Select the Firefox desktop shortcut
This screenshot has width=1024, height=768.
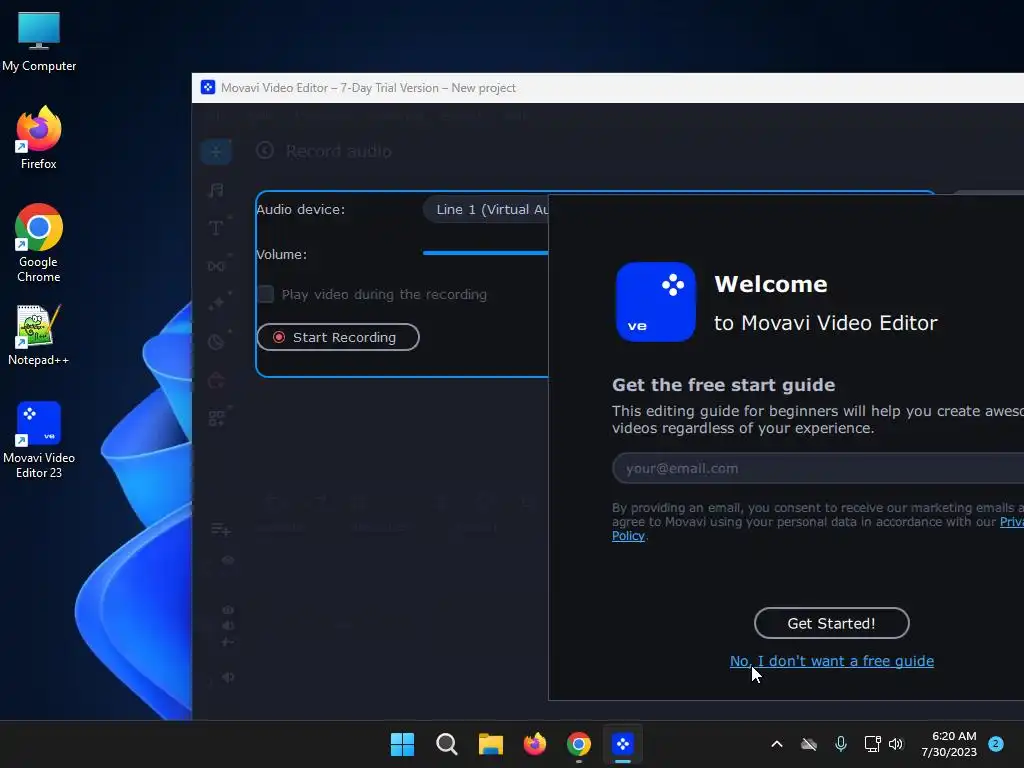(x=39, y=138)
